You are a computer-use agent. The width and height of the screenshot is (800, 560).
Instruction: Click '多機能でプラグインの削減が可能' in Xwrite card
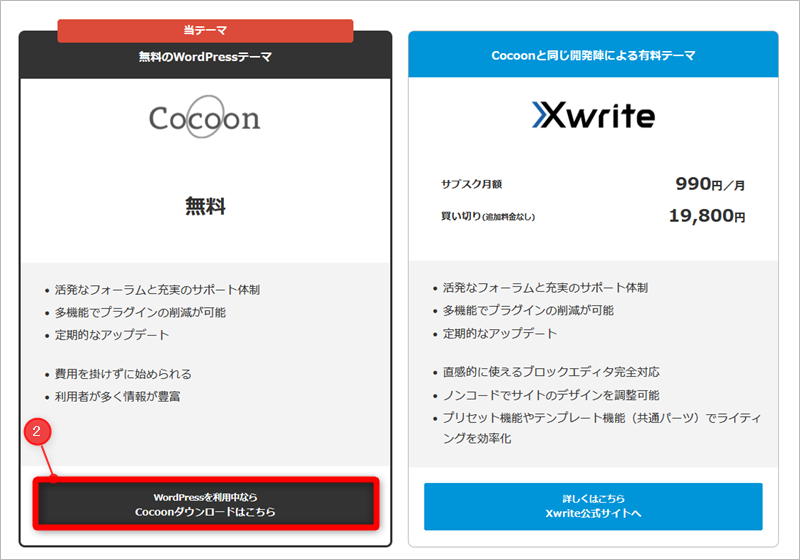[528, 310]
